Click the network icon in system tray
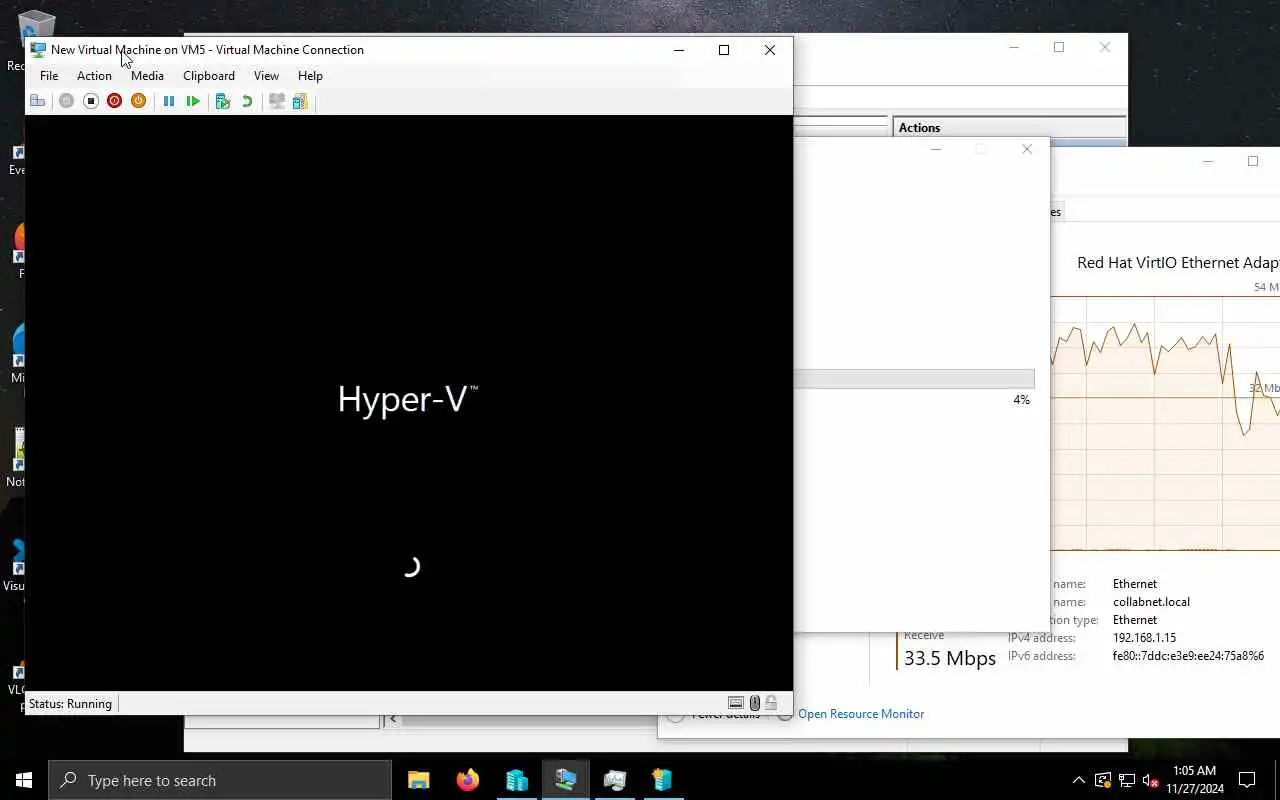1280x800 pixels. [x=1127, y=780]
